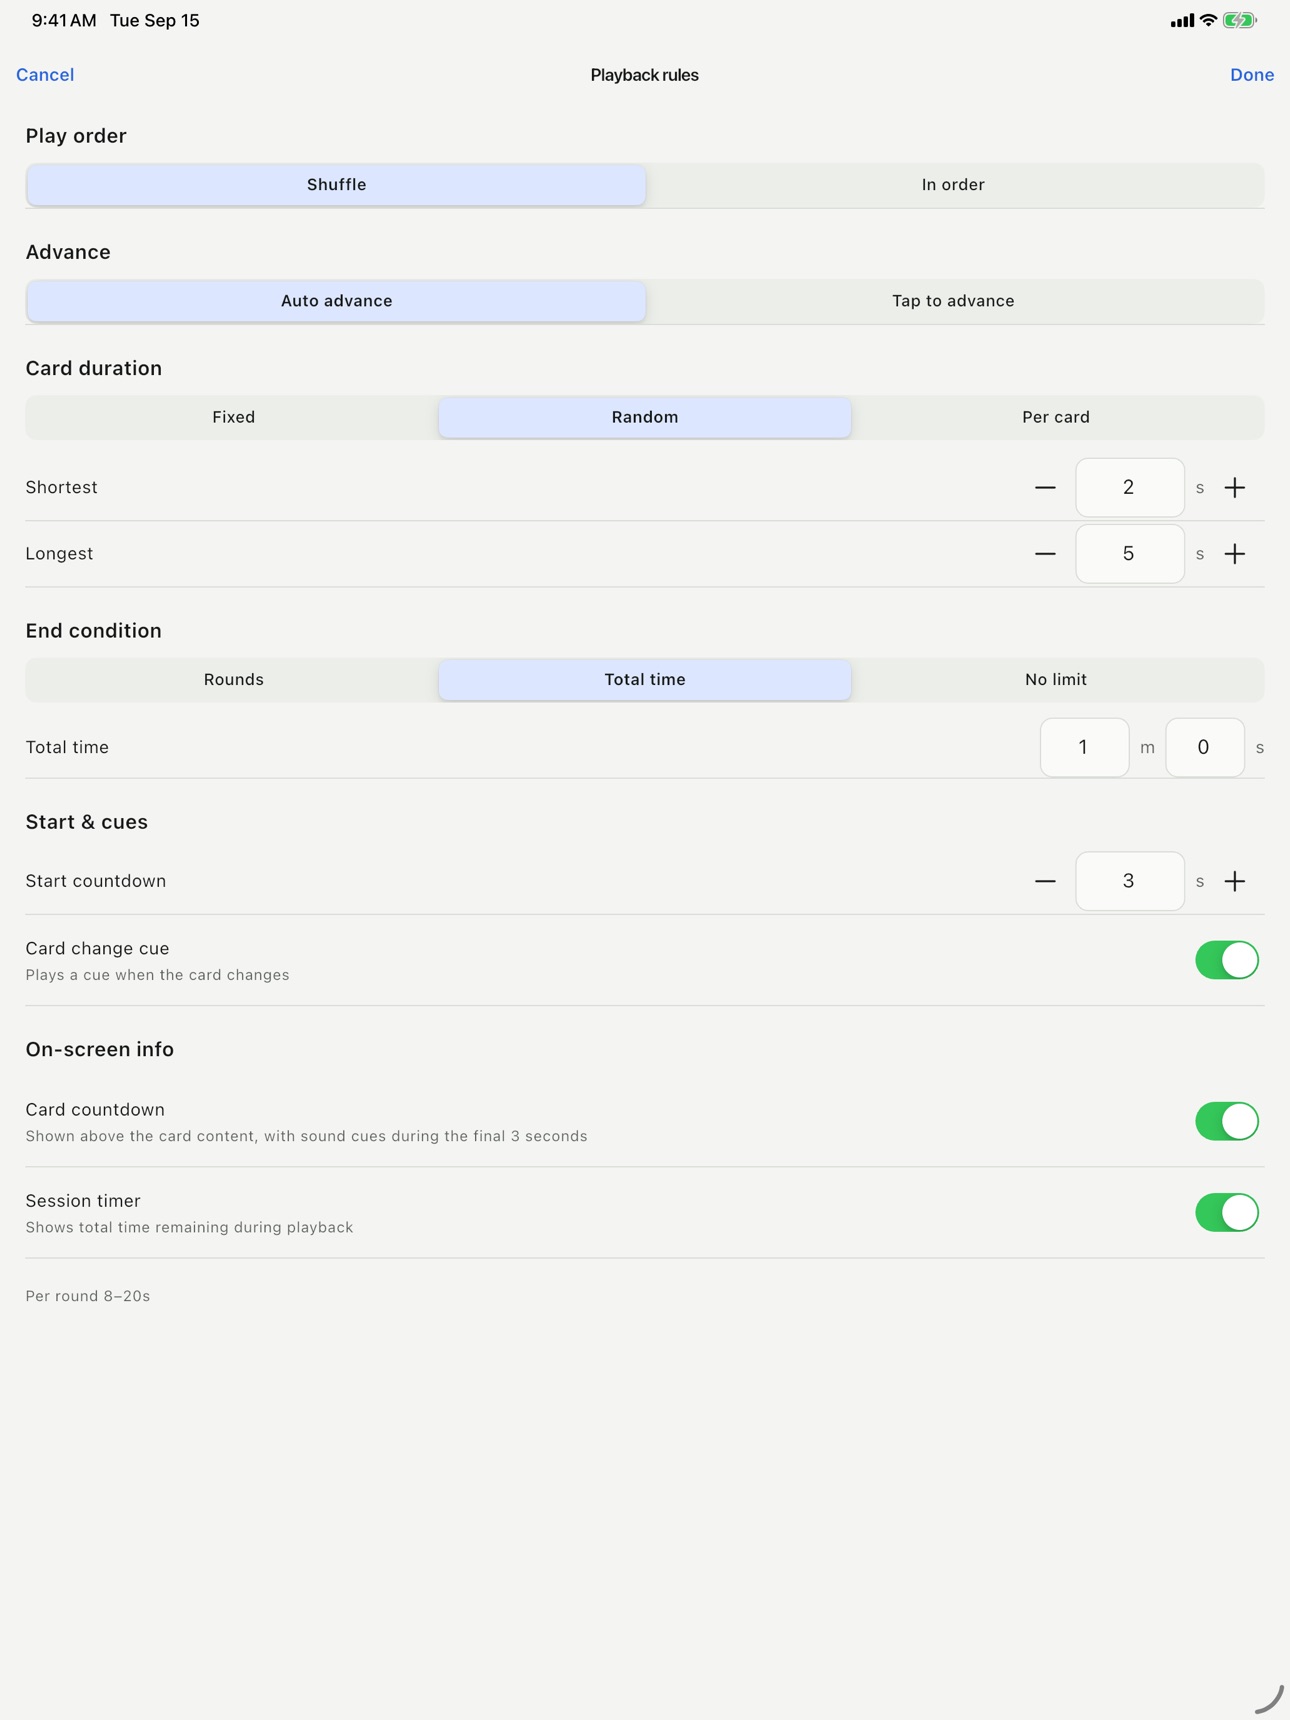
Task: Select Shuffle play order
Action: tap(336, 185)
